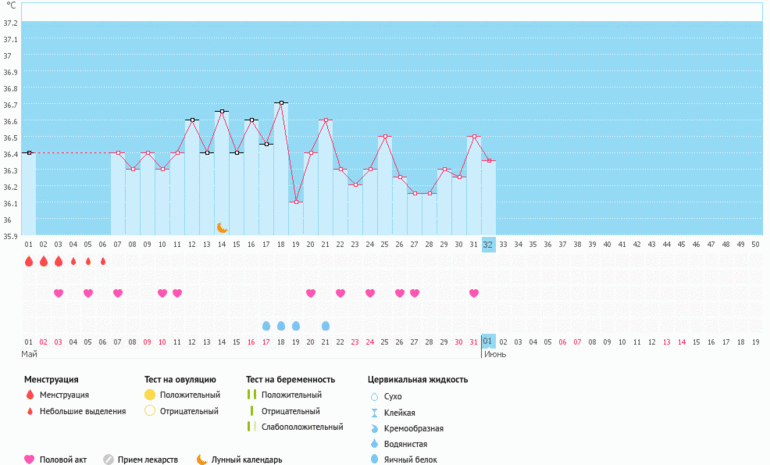This screenshot has height=465, width=770.
Task: Click the 'Тест на беременность' legend heading
Action: click(295, 379)
